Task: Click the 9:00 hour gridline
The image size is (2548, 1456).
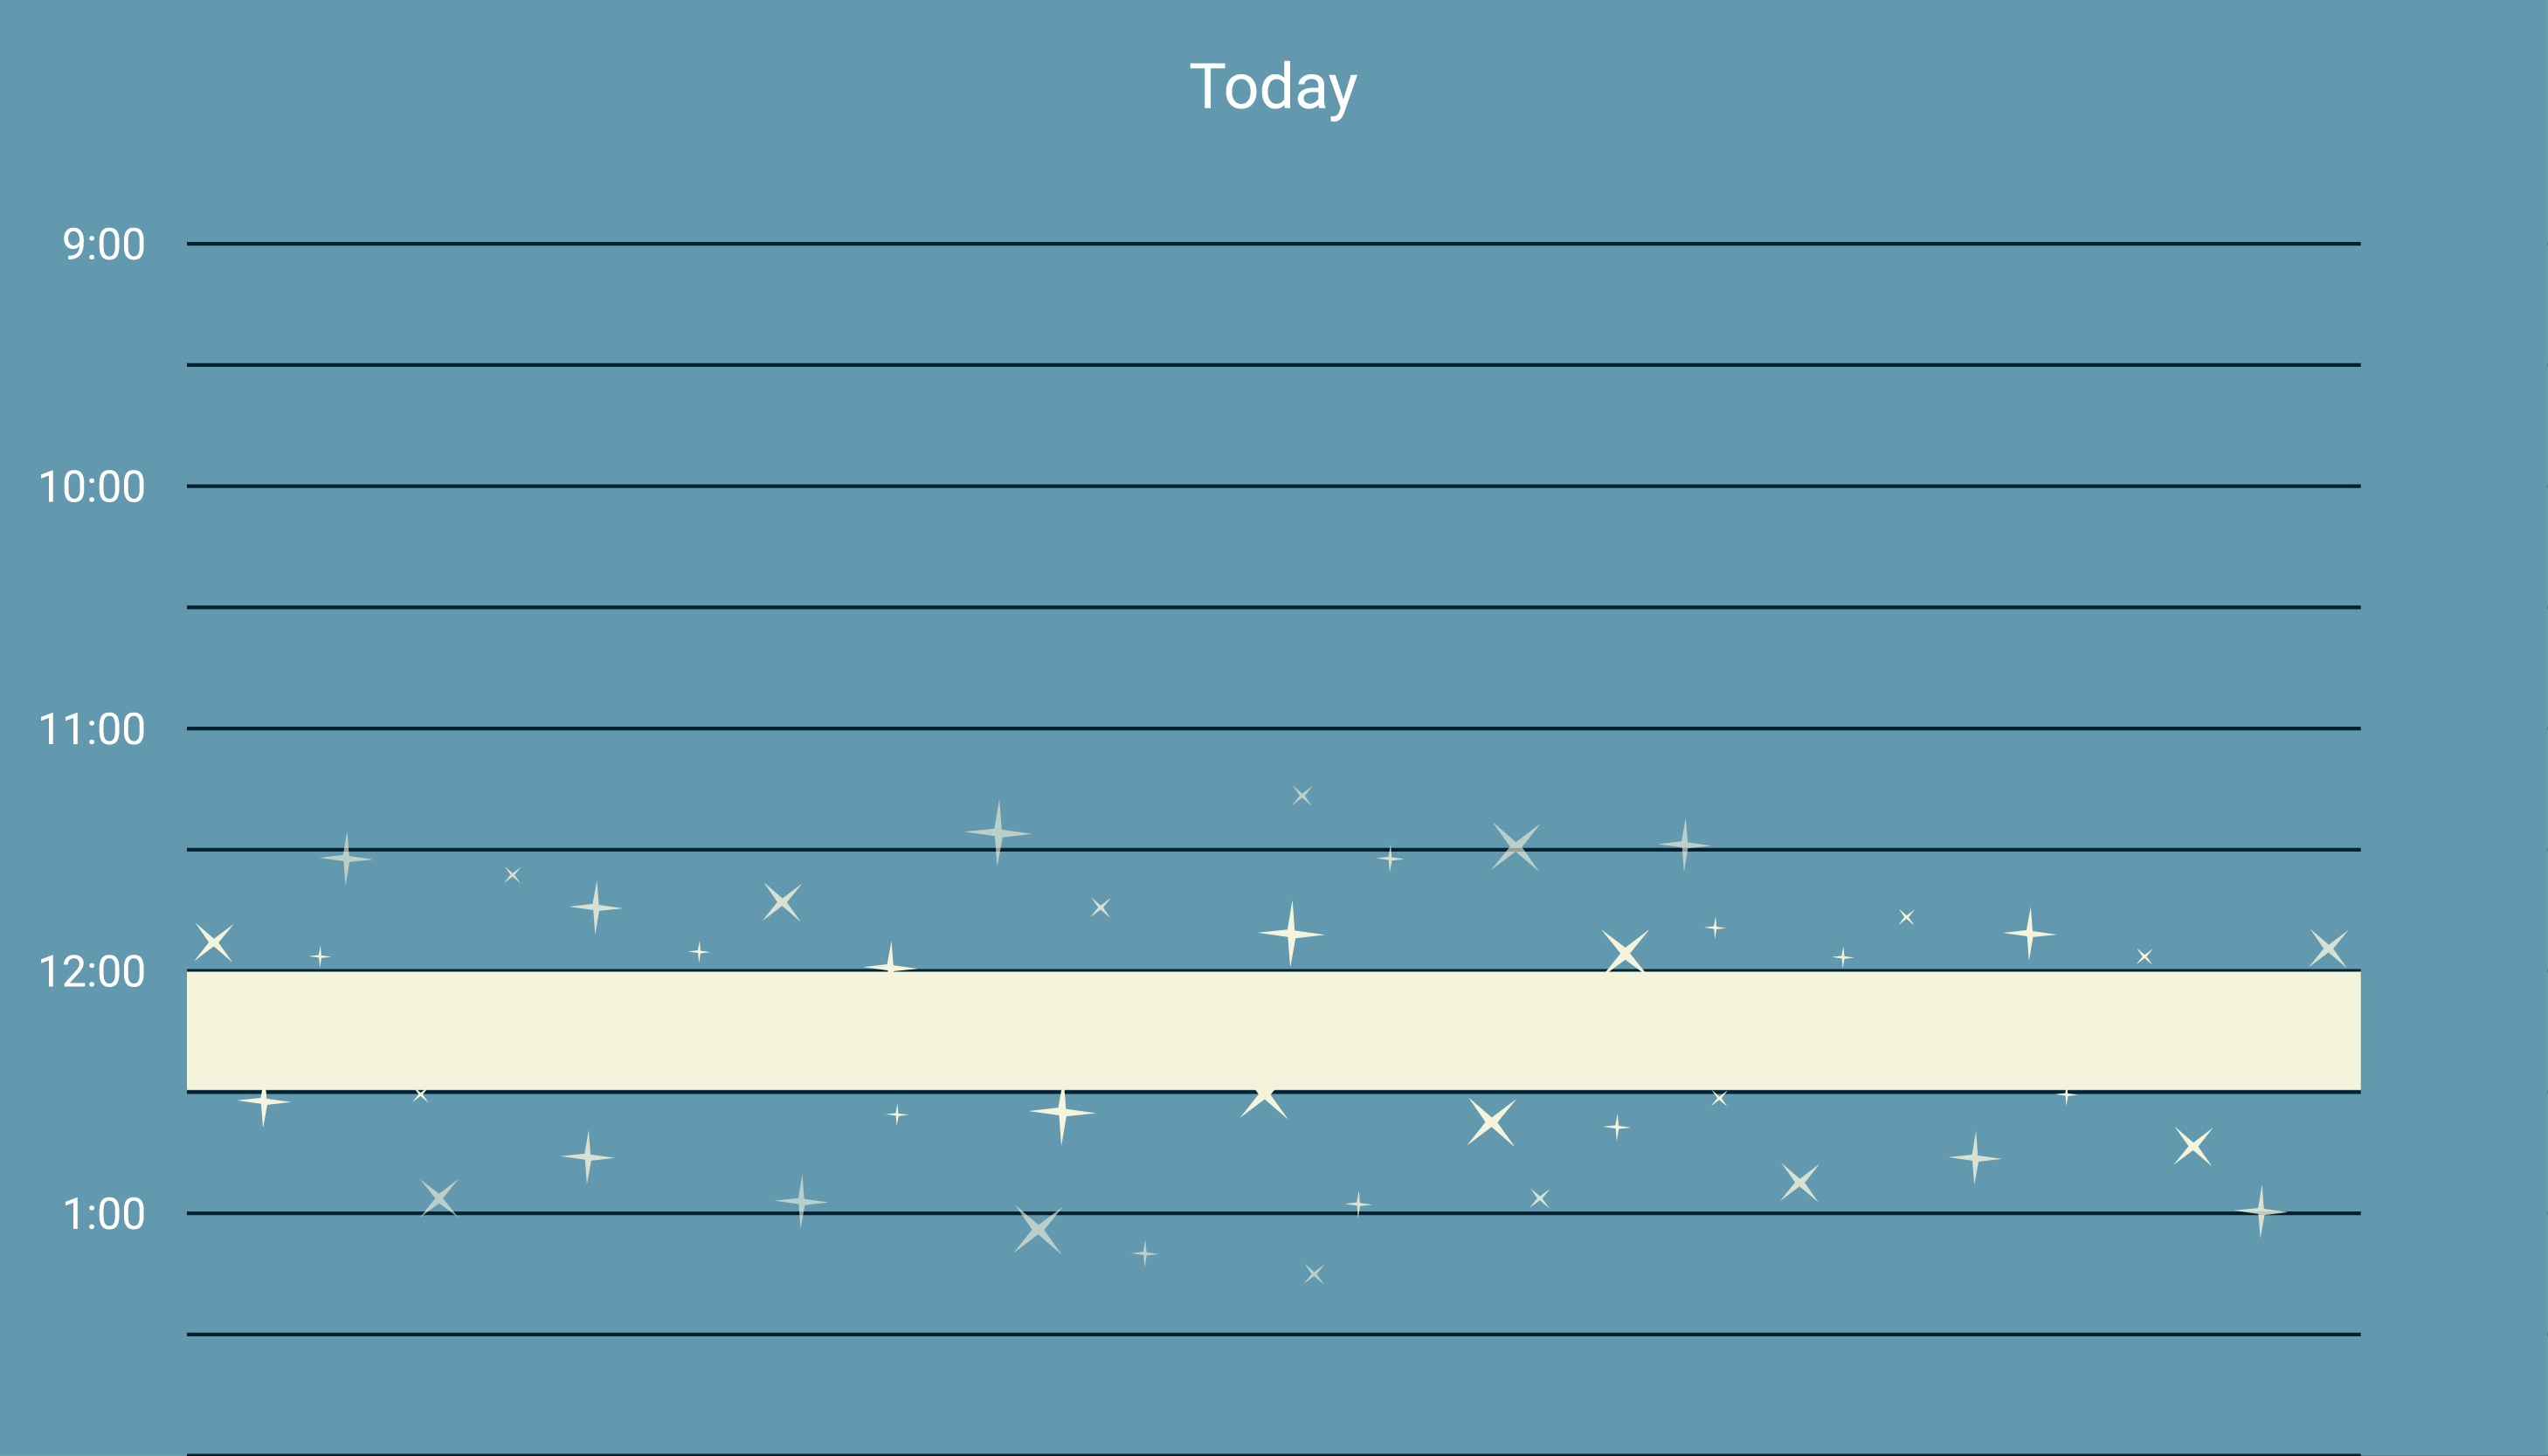Action: 1273,244
